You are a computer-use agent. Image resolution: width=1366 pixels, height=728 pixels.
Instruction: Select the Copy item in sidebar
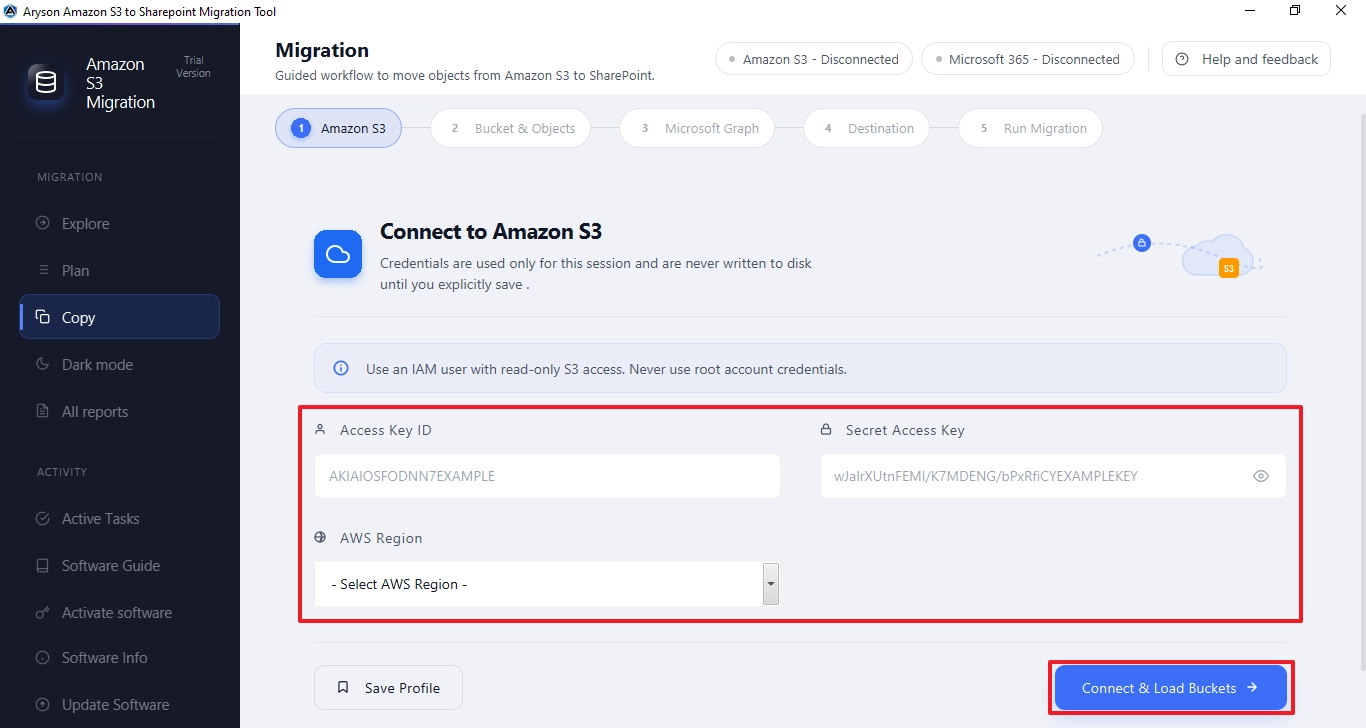(120, 318)
